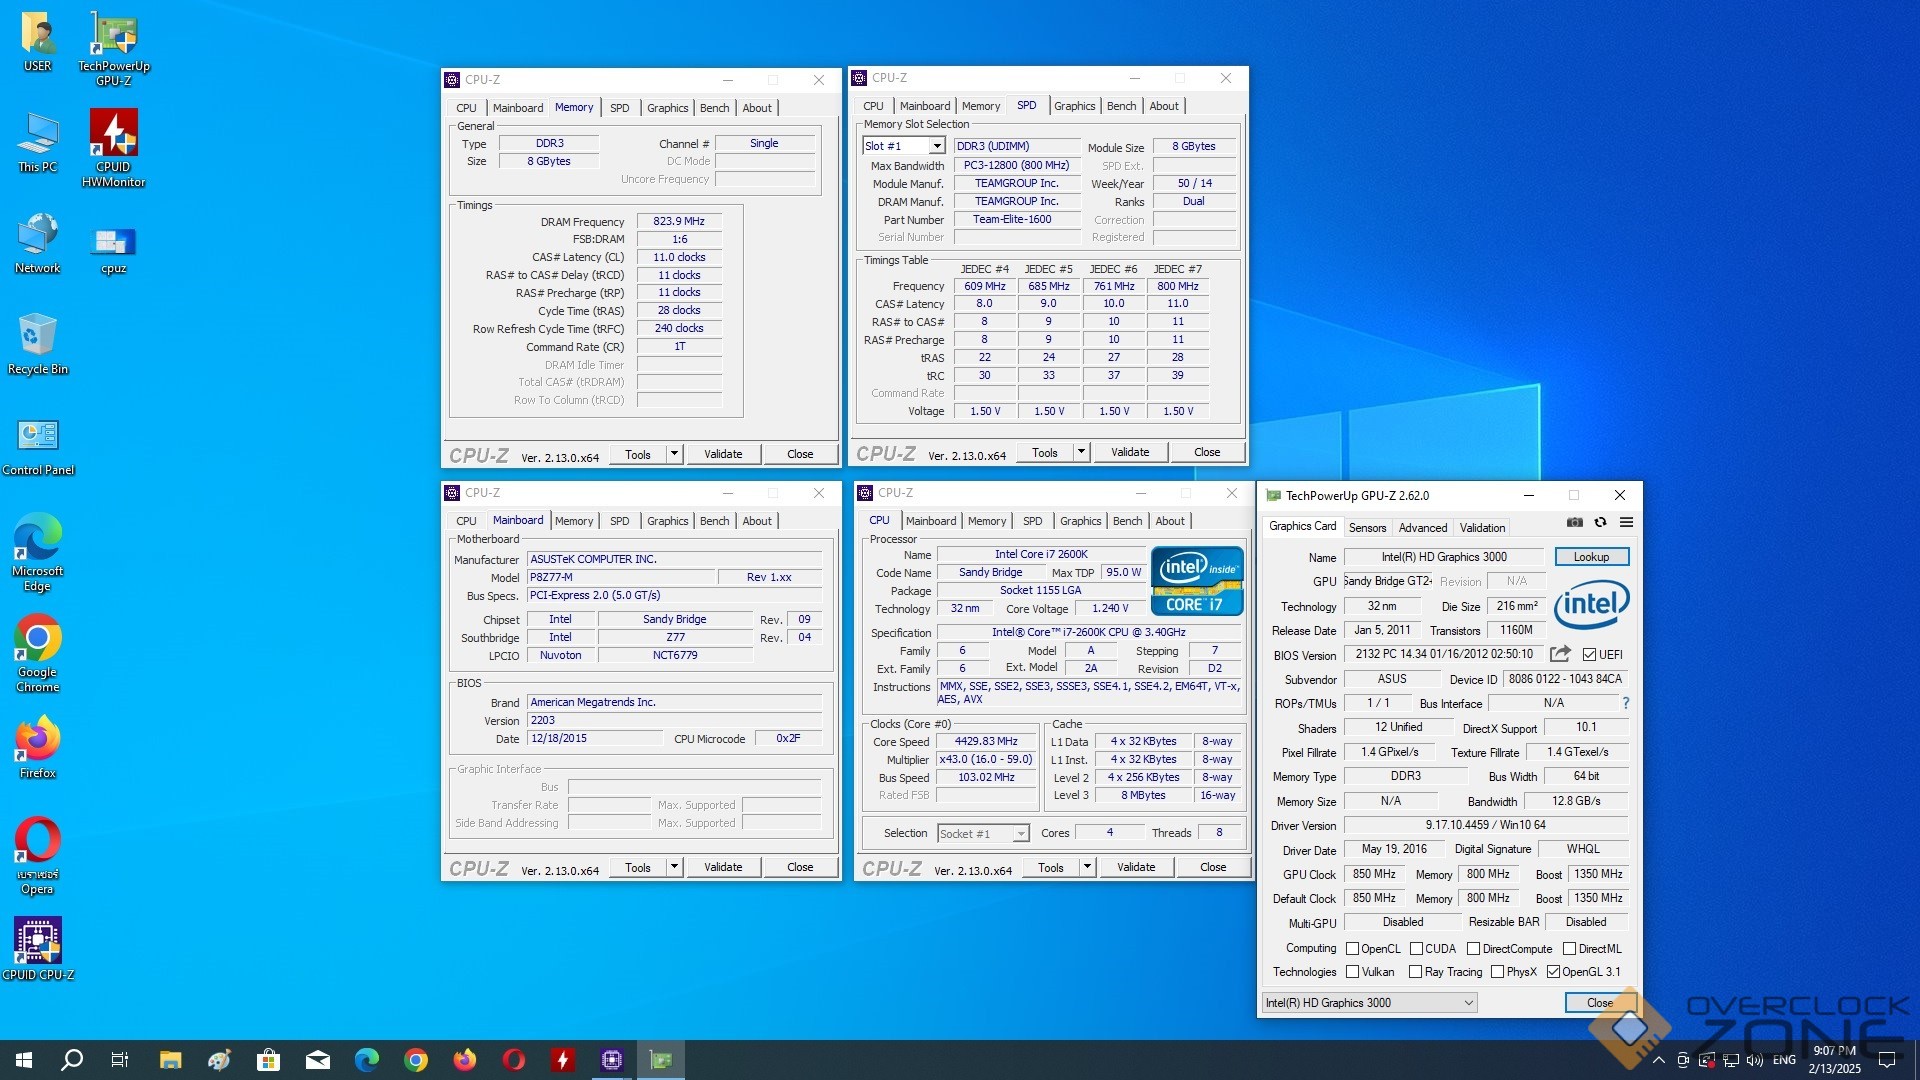Take GPU-Z screenshot with camera icon

pos(1575,522)
